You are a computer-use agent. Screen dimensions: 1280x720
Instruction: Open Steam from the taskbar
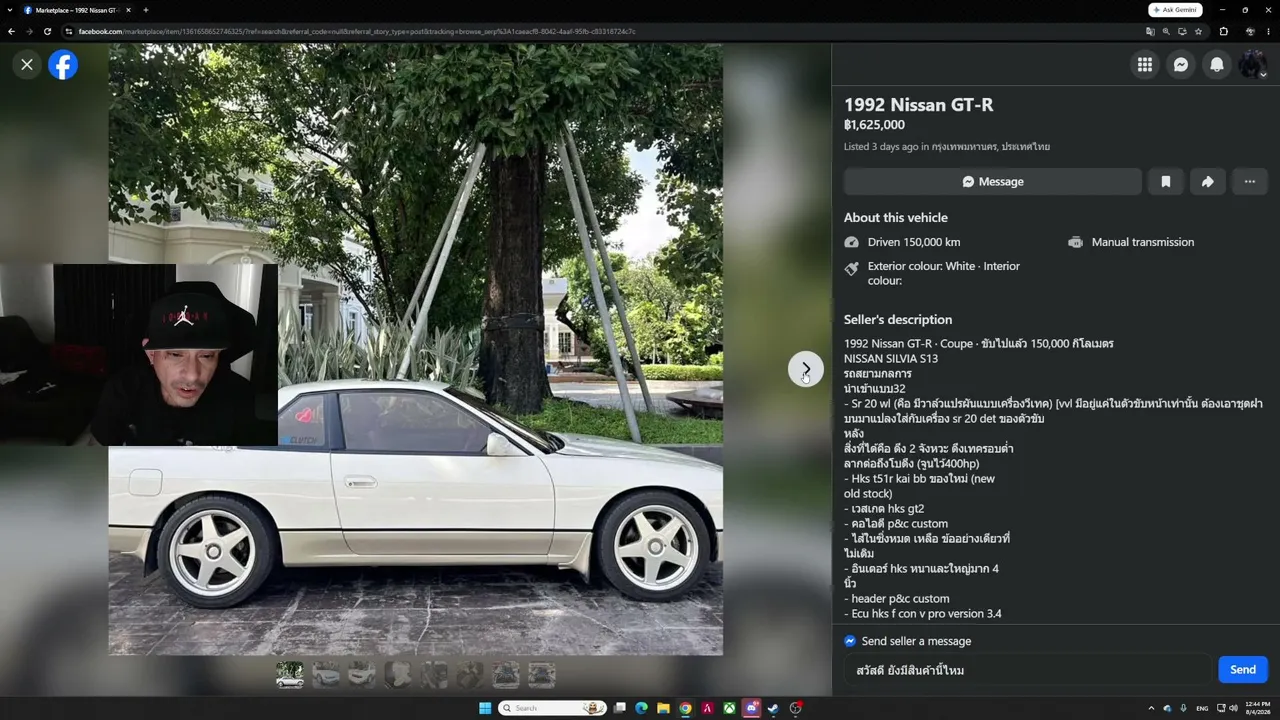coord(773,708)
